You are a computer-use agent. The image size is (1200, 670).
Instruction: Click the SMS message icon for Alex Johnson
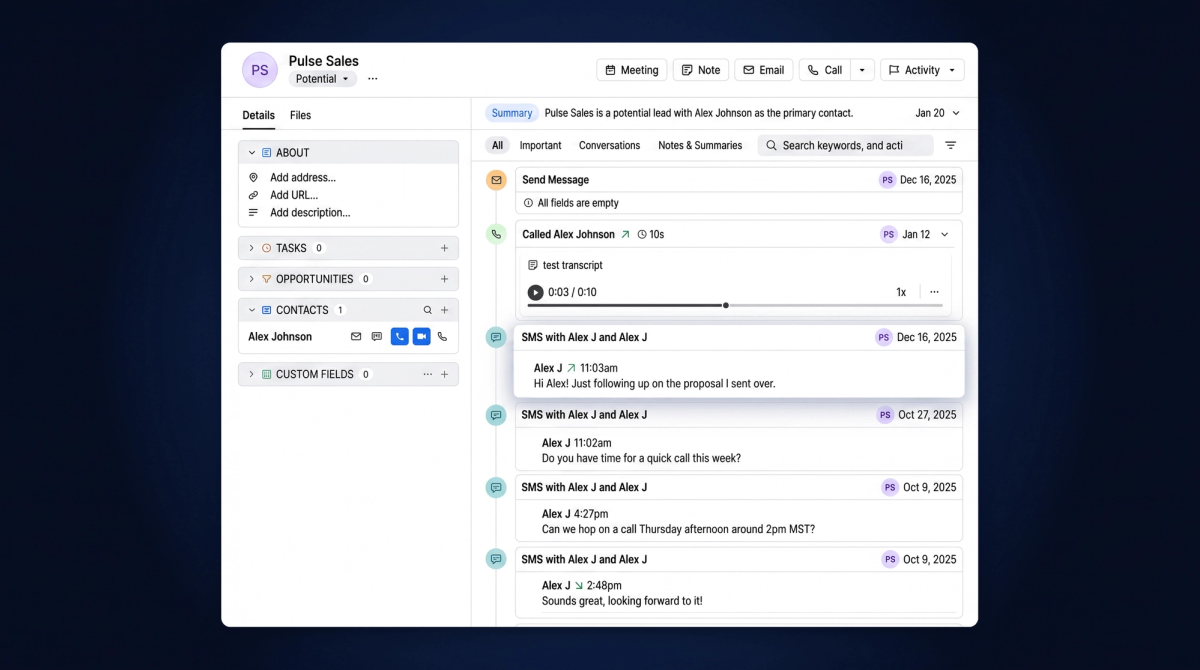pyautogui.click(x=377, y=337)
